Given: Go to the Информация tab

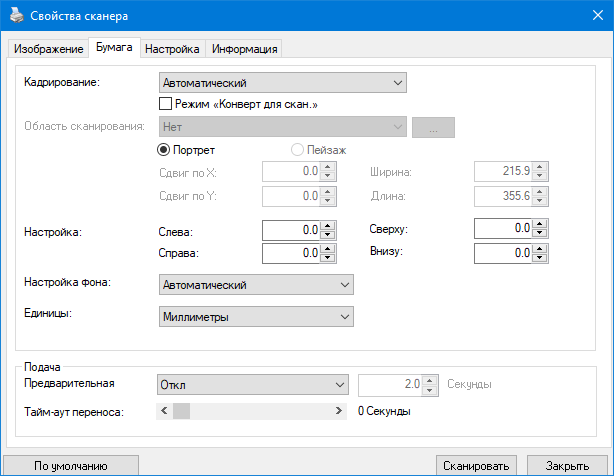Looking at the screenshot, I should pos(244,49).
